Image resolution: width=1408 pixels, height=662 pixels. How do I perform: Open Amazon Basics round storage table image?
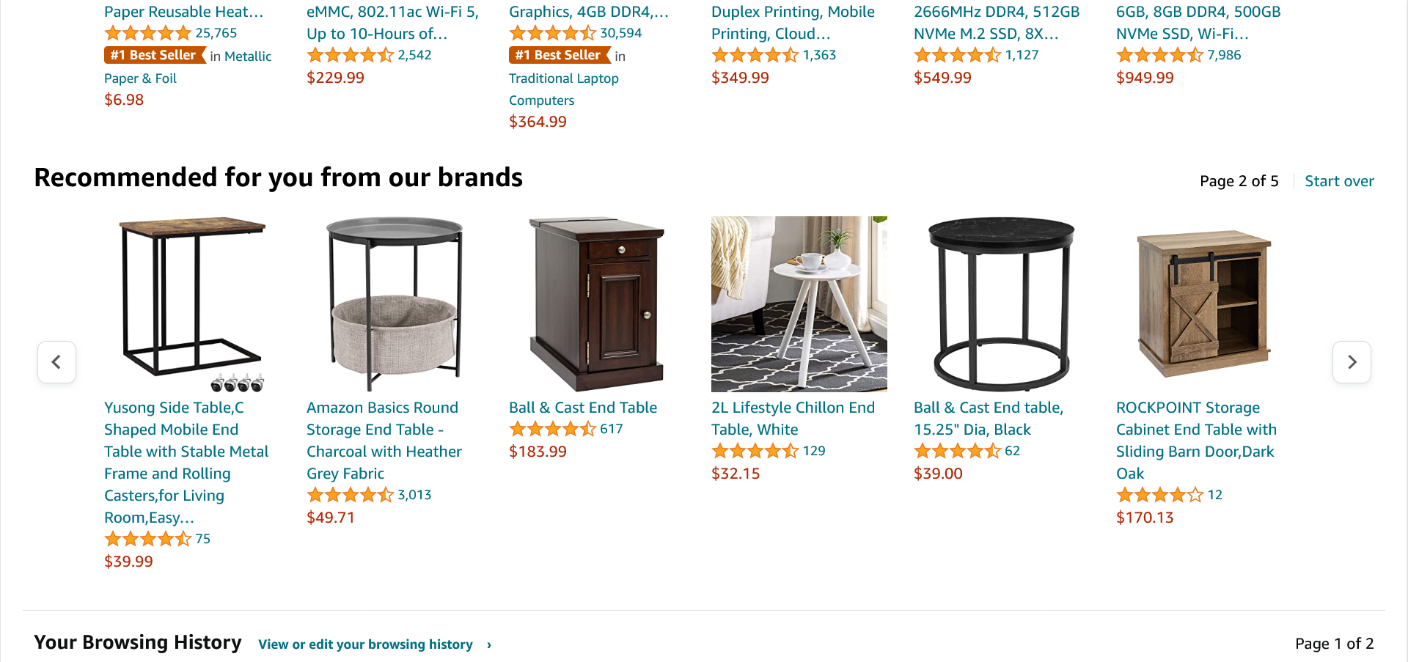click(x=394, y=304)
